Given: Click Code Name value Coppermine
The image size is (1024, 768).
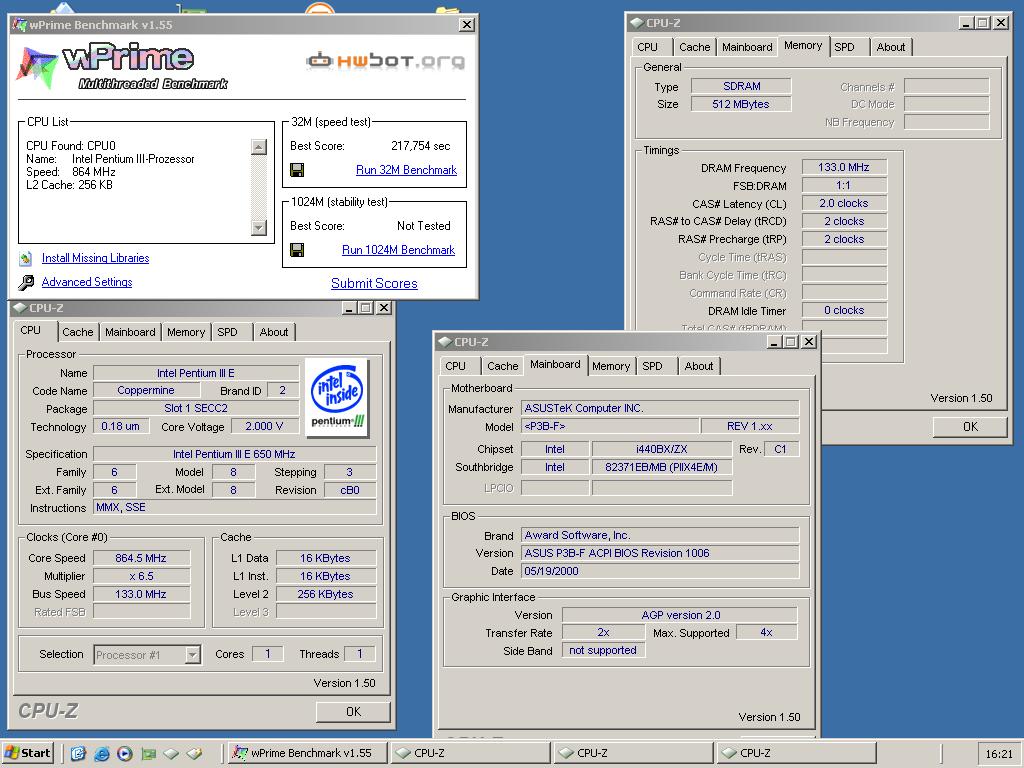Looking at the screenshot, I should [146, 391].
